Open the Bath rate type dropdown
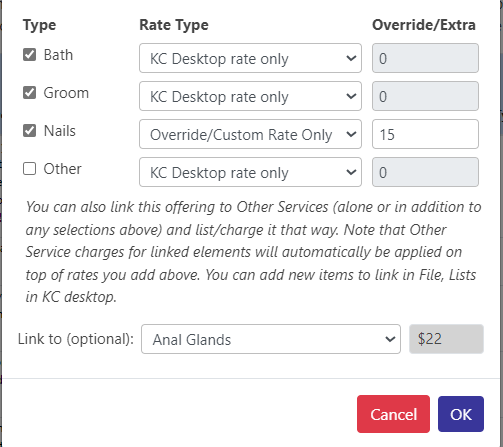503x447 pixels. pyautogui.click(x=250, y=58)
